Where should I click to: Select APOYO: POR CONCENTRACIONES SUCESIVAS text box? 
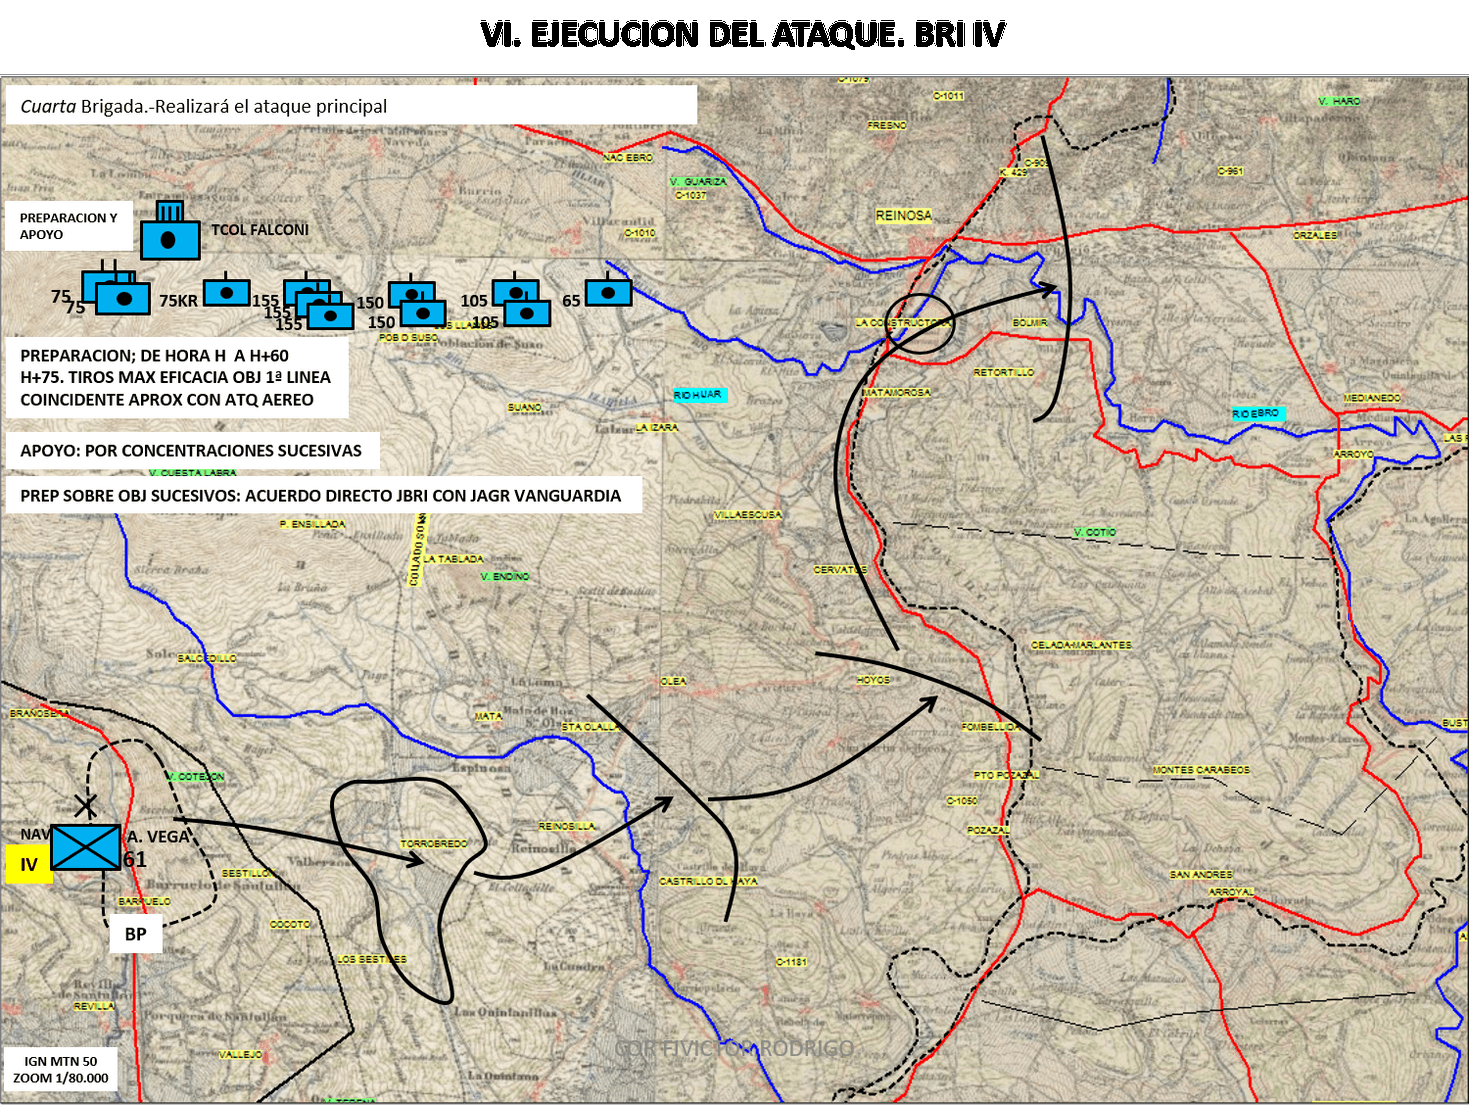193,451
